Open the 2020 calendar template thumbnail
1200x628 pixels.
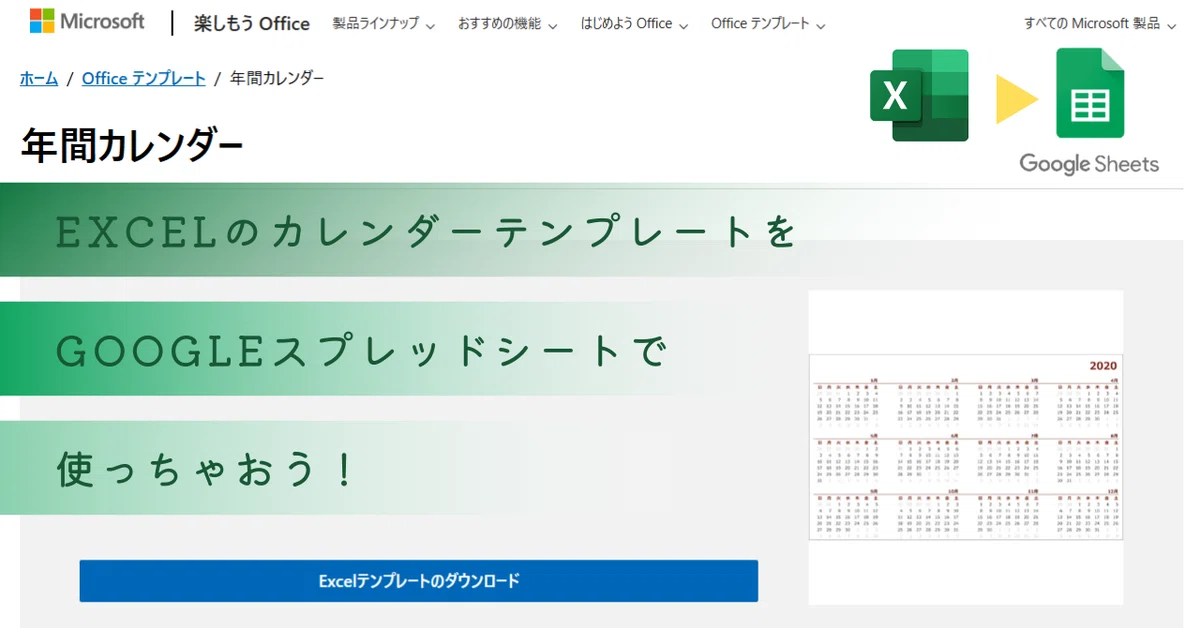(x=966, y=447)
